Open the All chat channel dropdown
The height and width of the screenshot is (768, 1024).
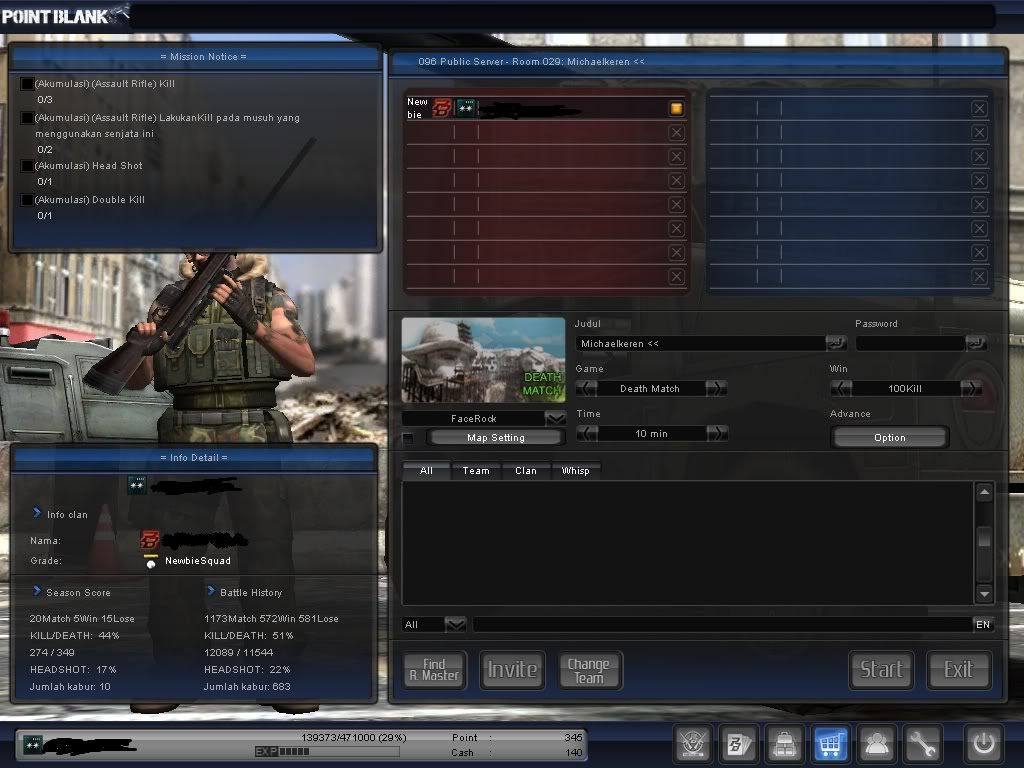coord(455,624)
